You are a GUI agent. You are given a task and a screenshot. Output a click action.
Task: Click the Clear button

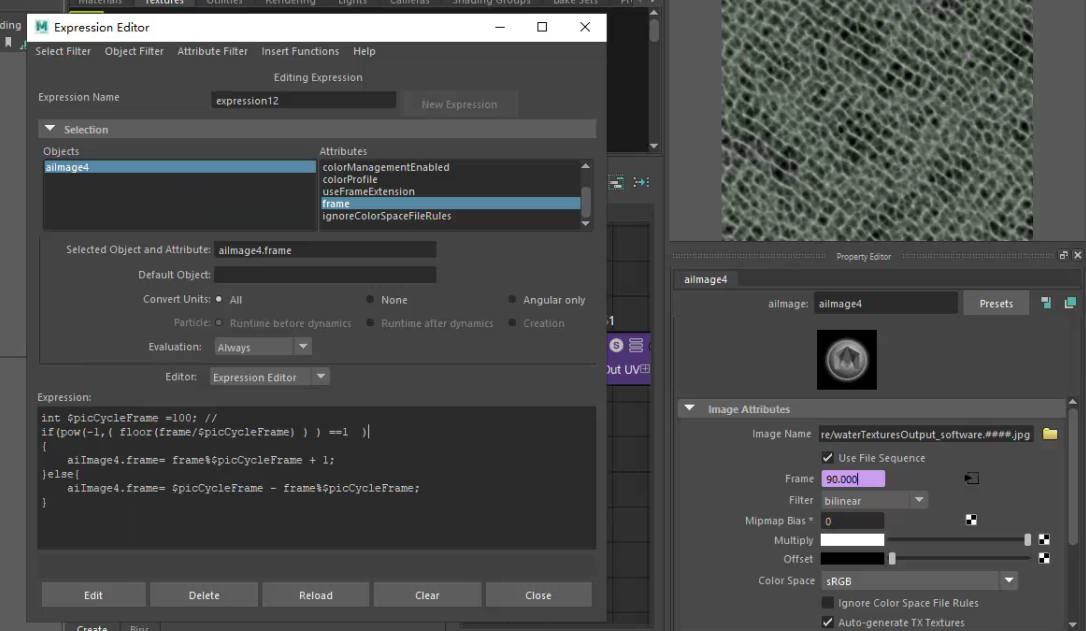(x=427, y=595)
